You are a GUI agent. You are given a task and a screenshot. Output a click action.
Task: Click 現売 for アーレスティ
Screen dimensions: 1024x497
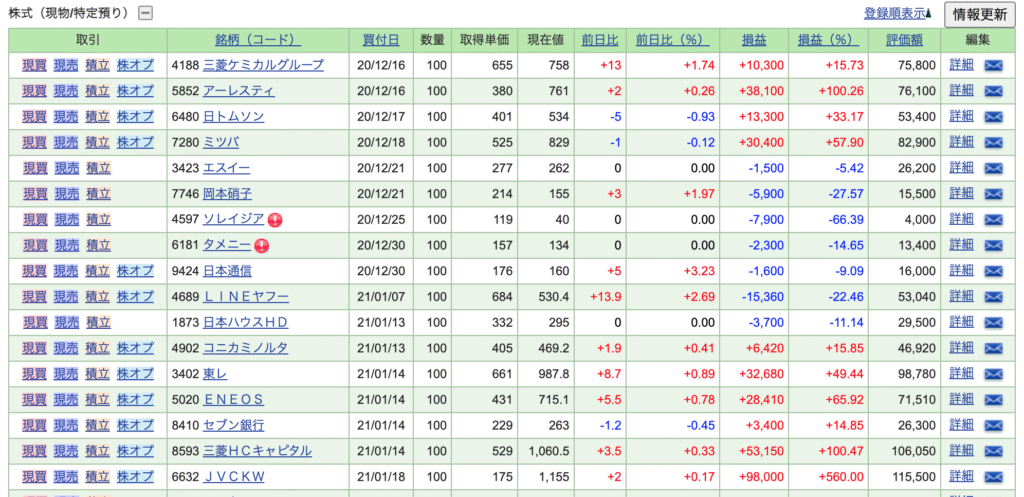pyautogui.click(x=65, y=91)
